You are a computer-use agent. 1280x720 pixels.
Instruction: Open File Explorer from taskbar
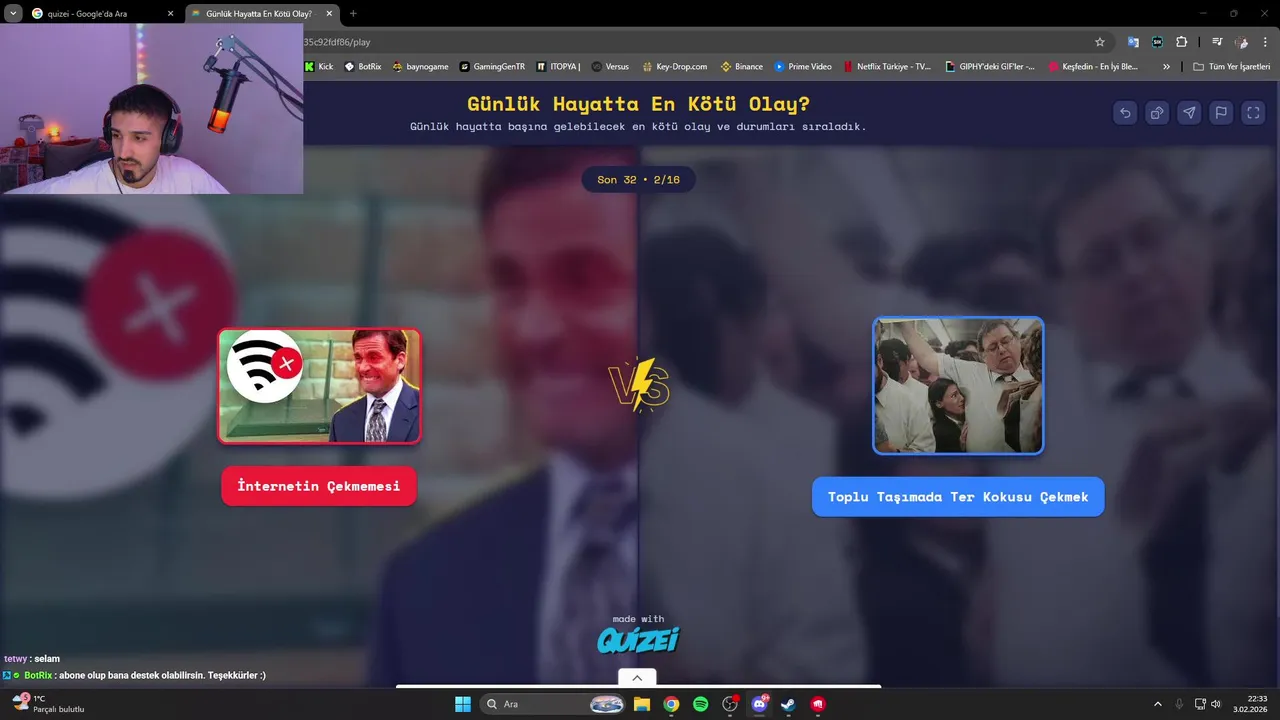click(x=641, y=704)
